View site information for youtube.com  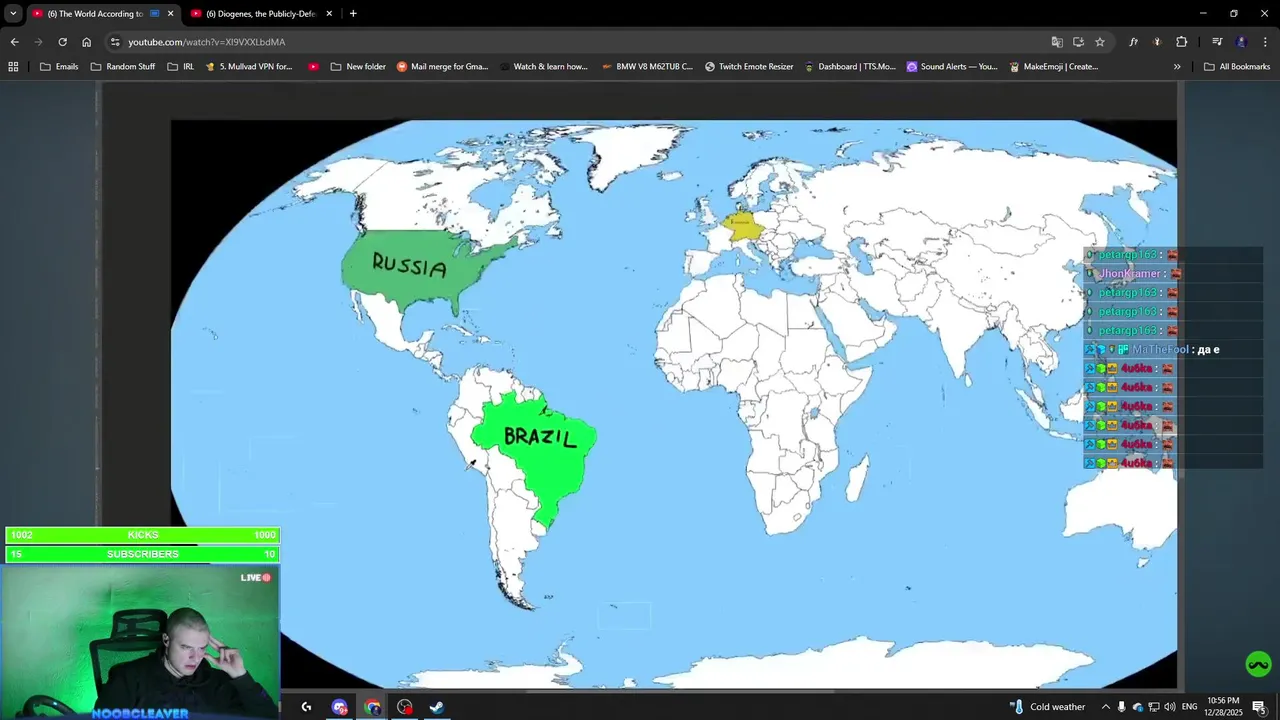(x=115, y=42)
